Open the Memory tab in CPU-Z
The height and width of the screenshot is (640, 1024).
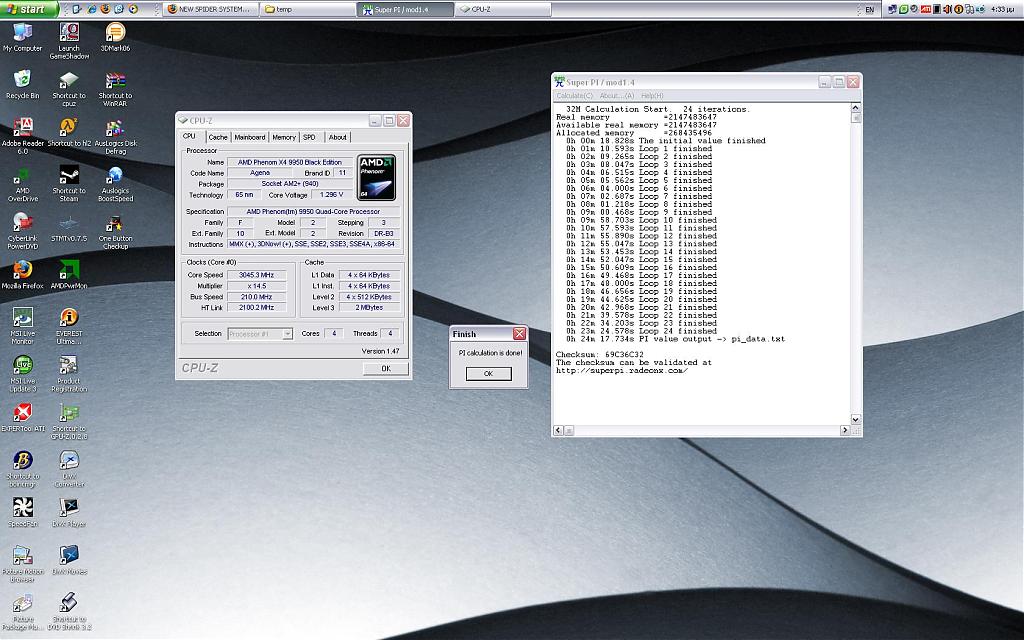[x=284, y=137]
